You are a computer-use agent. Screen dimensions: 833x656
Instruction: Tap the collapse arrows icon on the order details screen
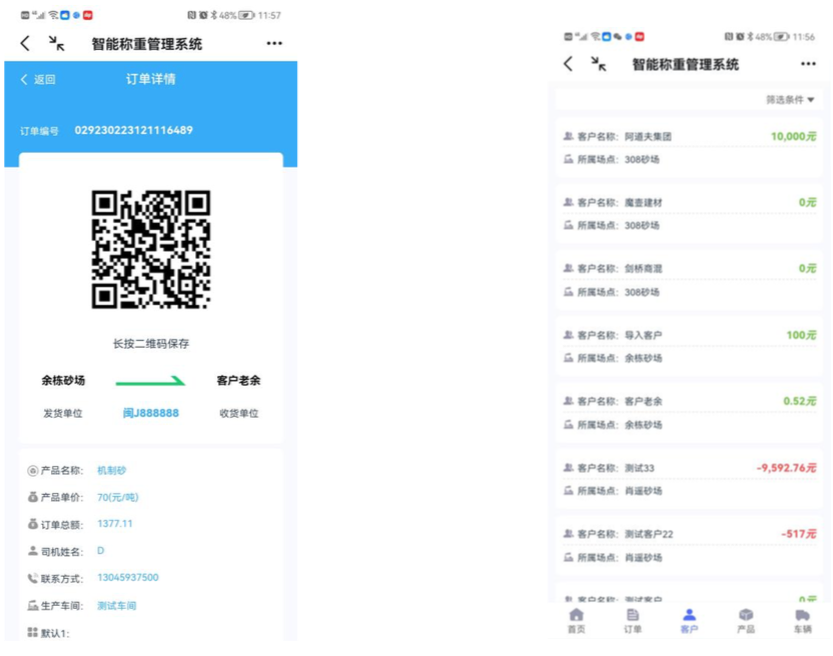tap(56, 44)
